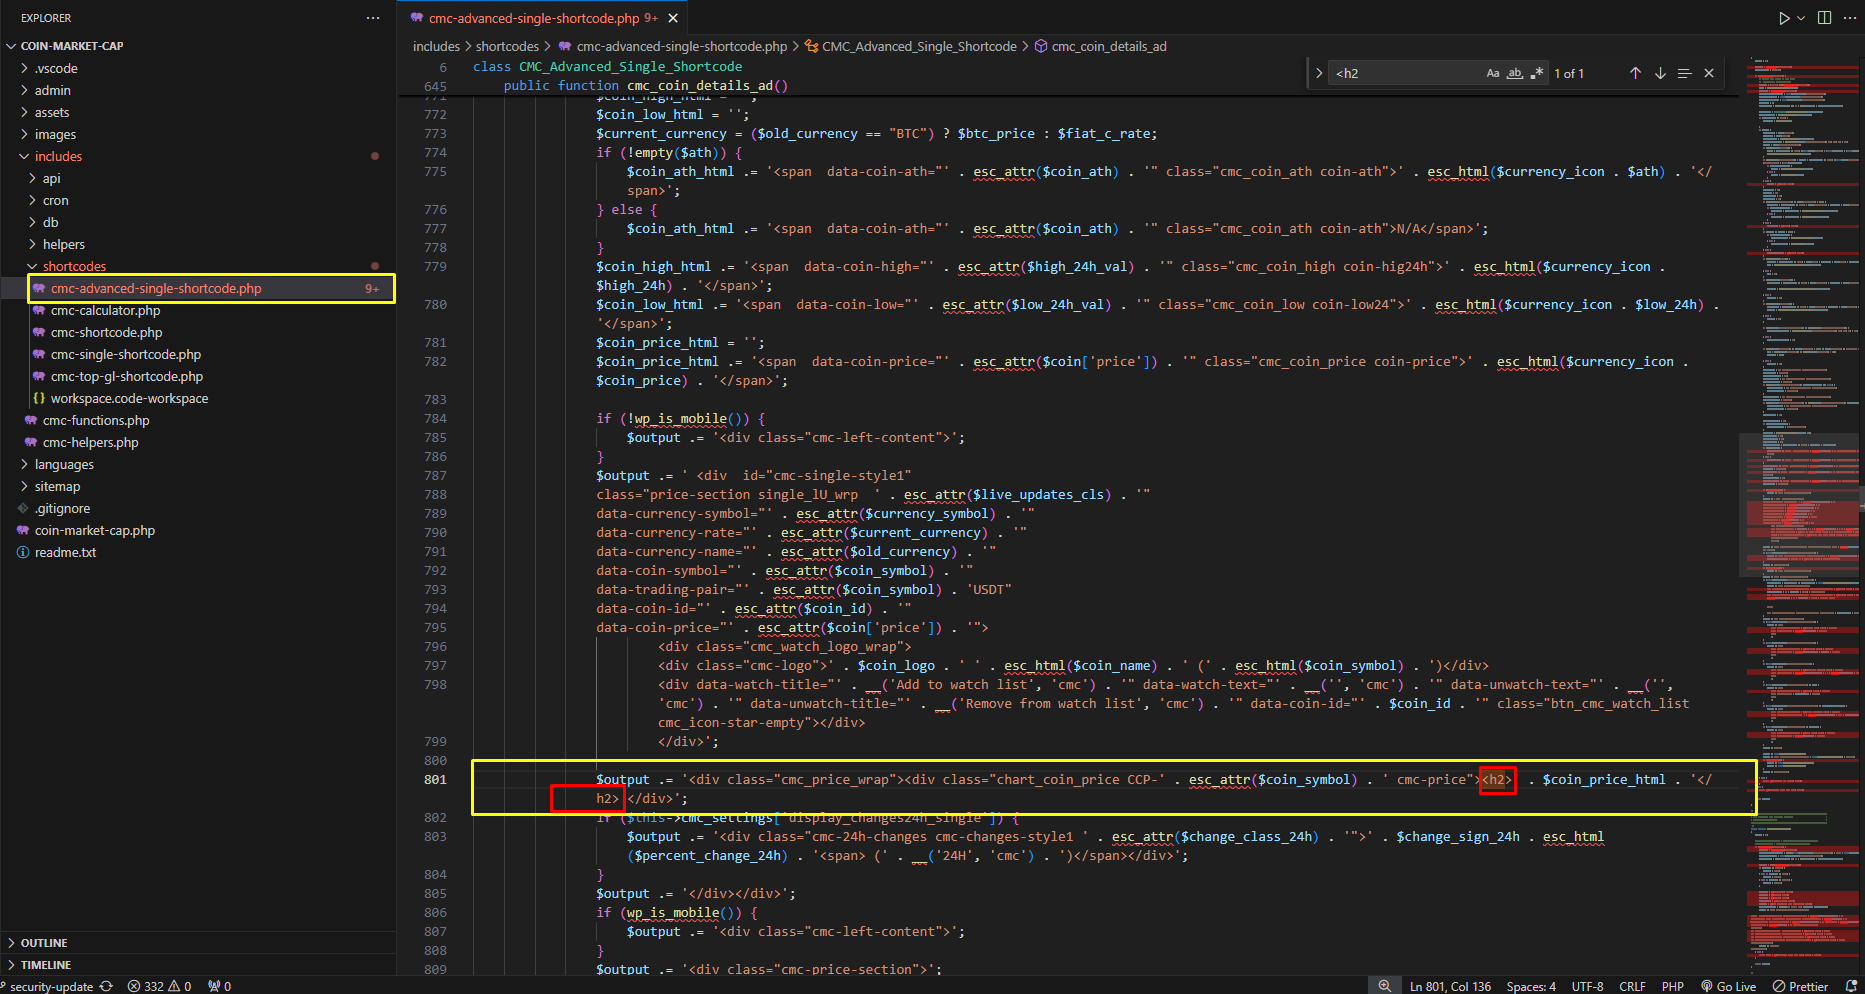Screen dimensions: 1865x994
Task: Change end of line sequence CRLF
Action: coord(1632,986)
